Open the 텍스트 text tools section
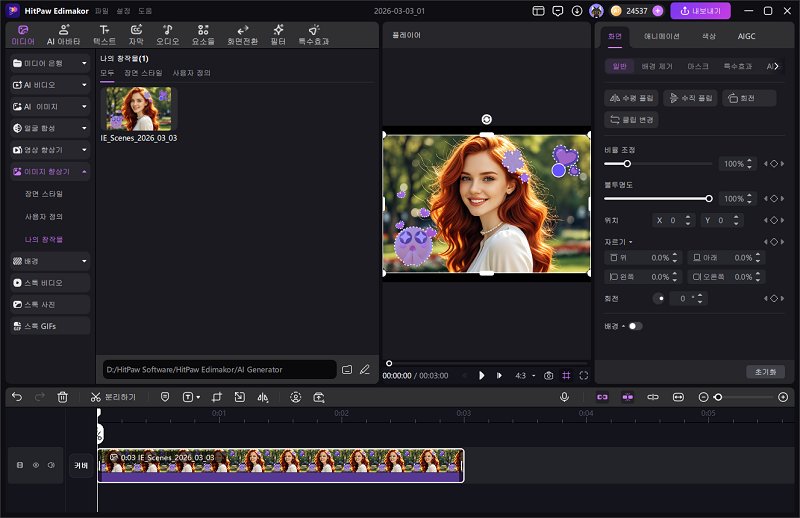Image resolution: width=800 pixels, height=518 pixels. [x=104, y=35]
